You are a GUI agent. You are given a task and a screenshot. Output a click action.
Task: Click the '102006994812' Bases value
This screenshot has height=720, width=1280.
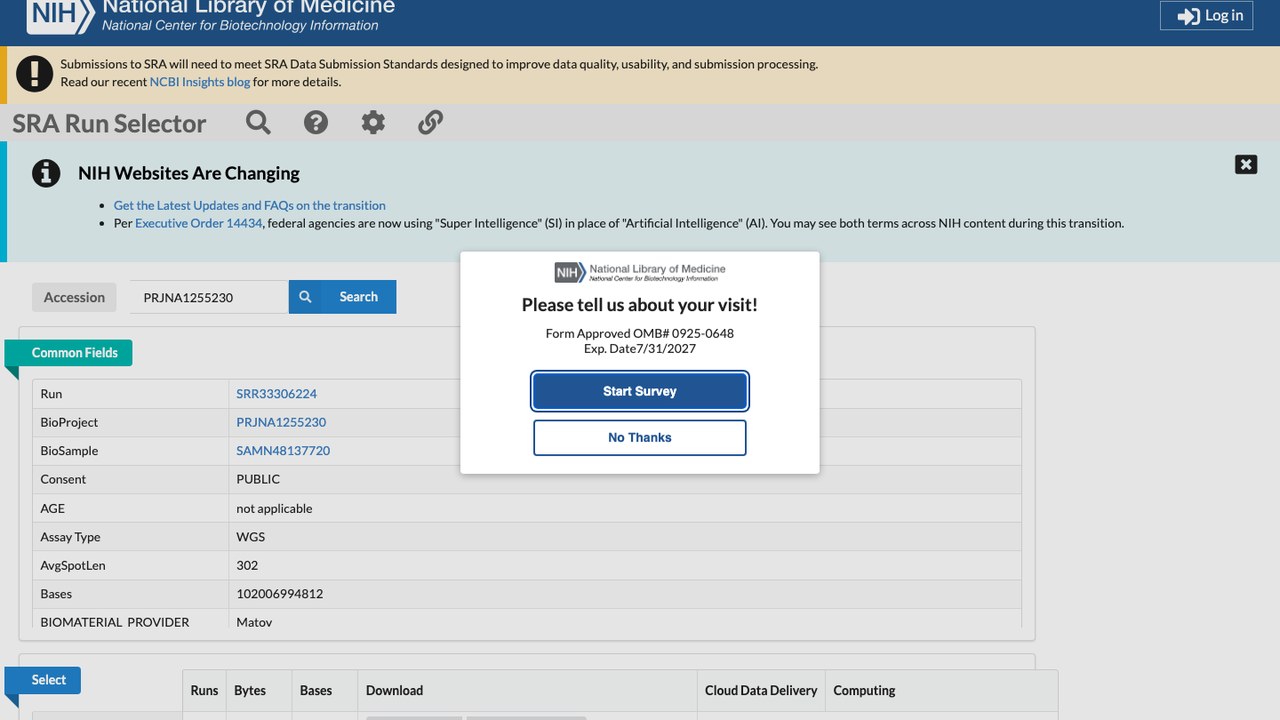pos(279,594)
